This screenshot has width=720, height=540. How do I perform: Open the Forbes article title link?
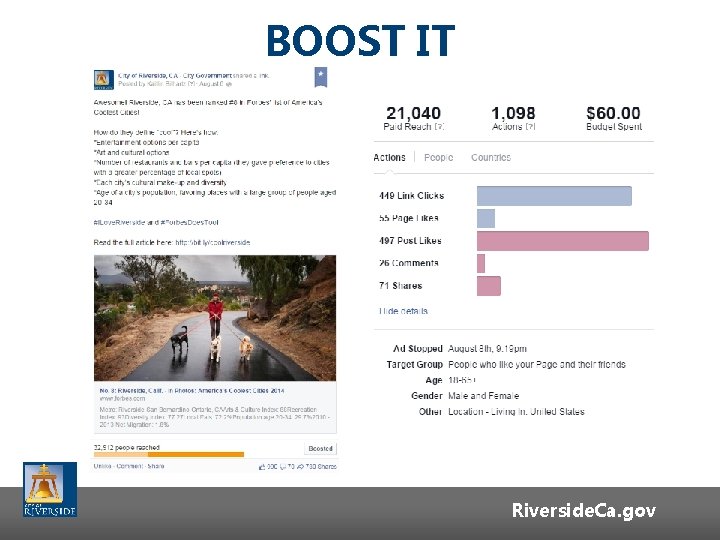click(192, 391)
